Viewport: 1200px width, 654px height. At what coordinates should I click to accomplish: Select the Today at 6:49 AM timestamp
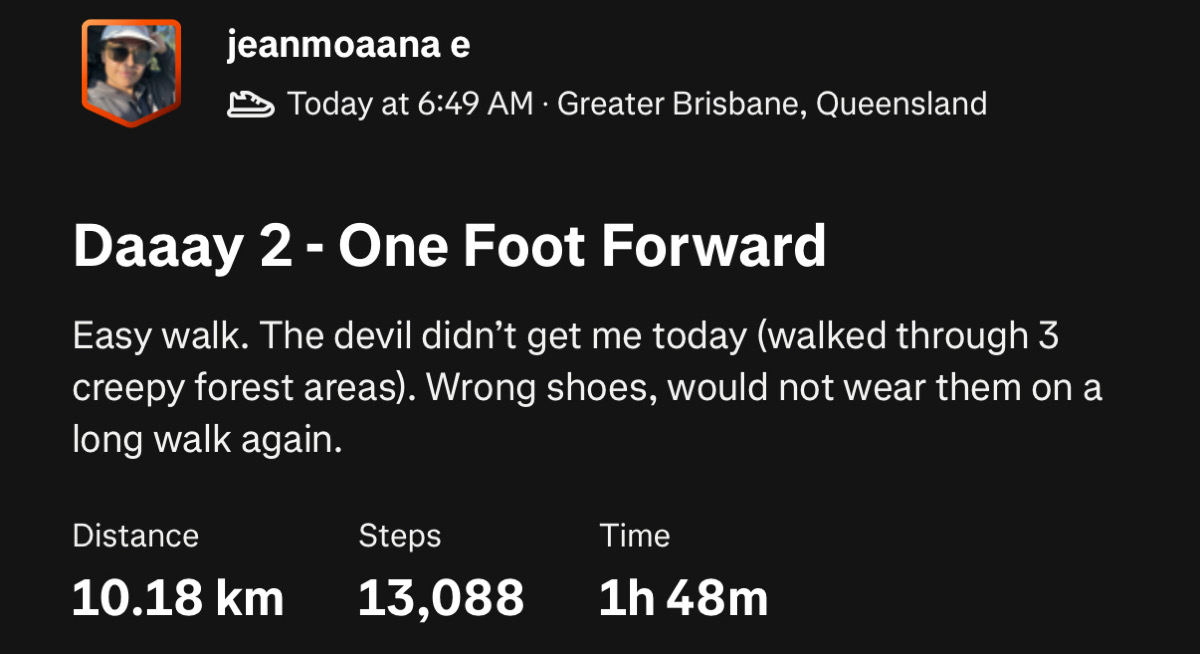point(410,103)
